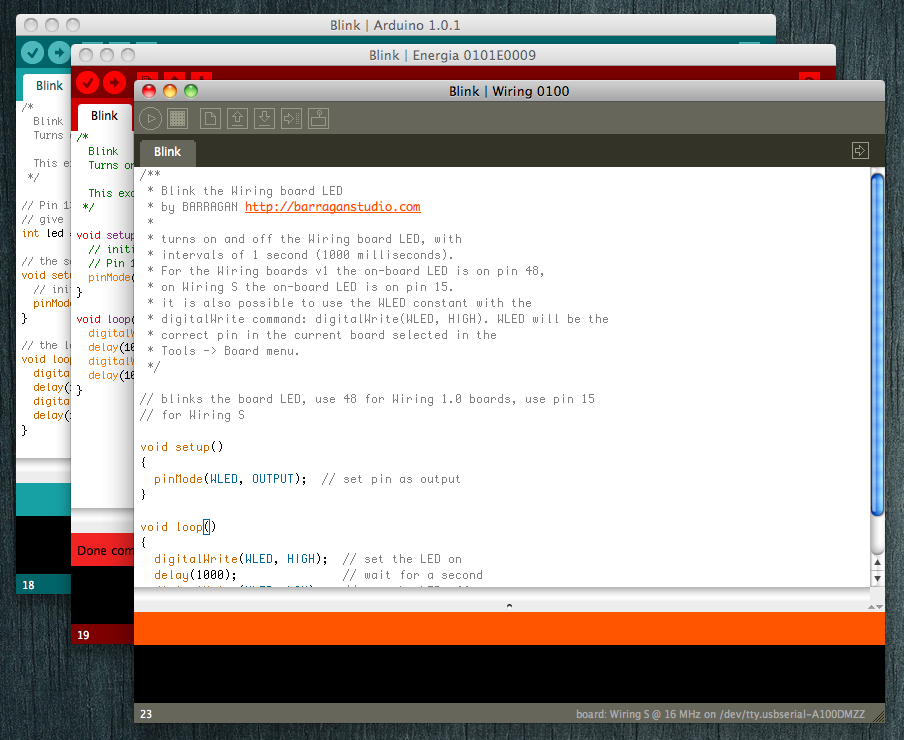Click the Wiring editor vertical scrollbar thumb

pyautogui.click(x=877, y=345)
